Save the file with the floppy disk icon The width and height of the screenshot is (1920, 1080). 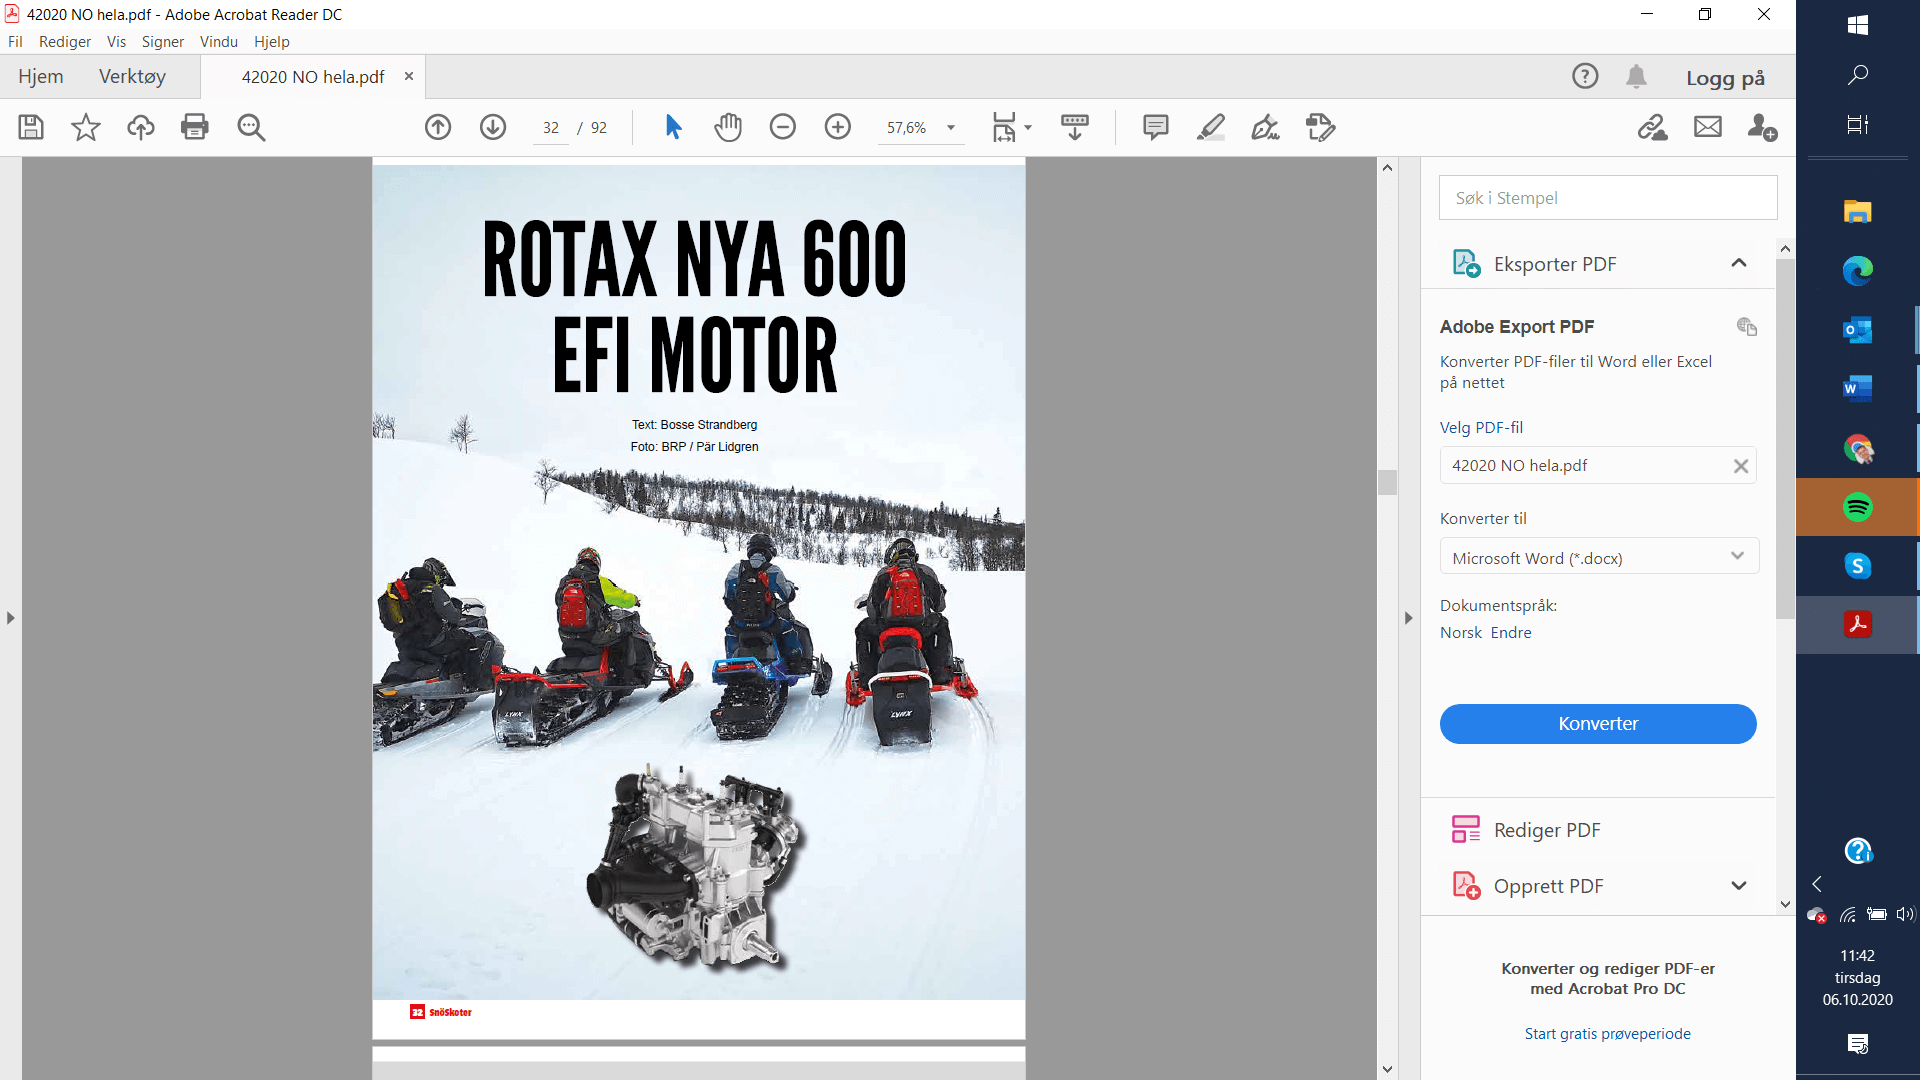click(x=31, y=127)
